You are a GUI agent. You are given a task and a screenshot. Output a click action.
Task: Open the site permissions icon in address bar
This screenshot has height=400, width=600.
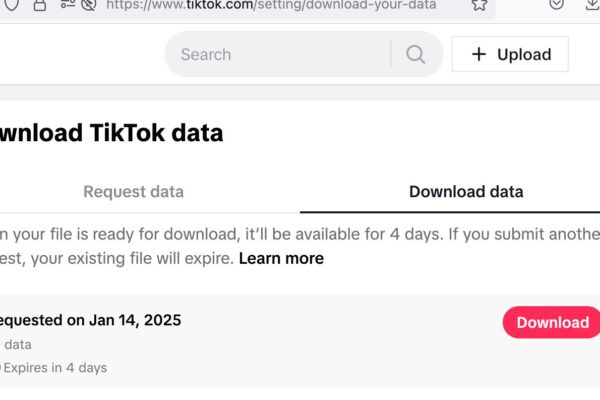67,4
